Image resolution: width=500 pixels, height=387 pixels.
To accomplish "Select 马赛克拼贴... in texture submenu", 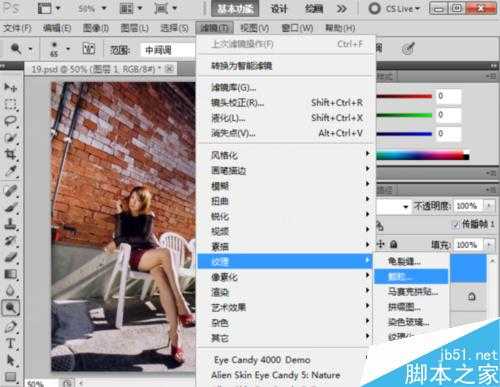I will tap(411, 292).
